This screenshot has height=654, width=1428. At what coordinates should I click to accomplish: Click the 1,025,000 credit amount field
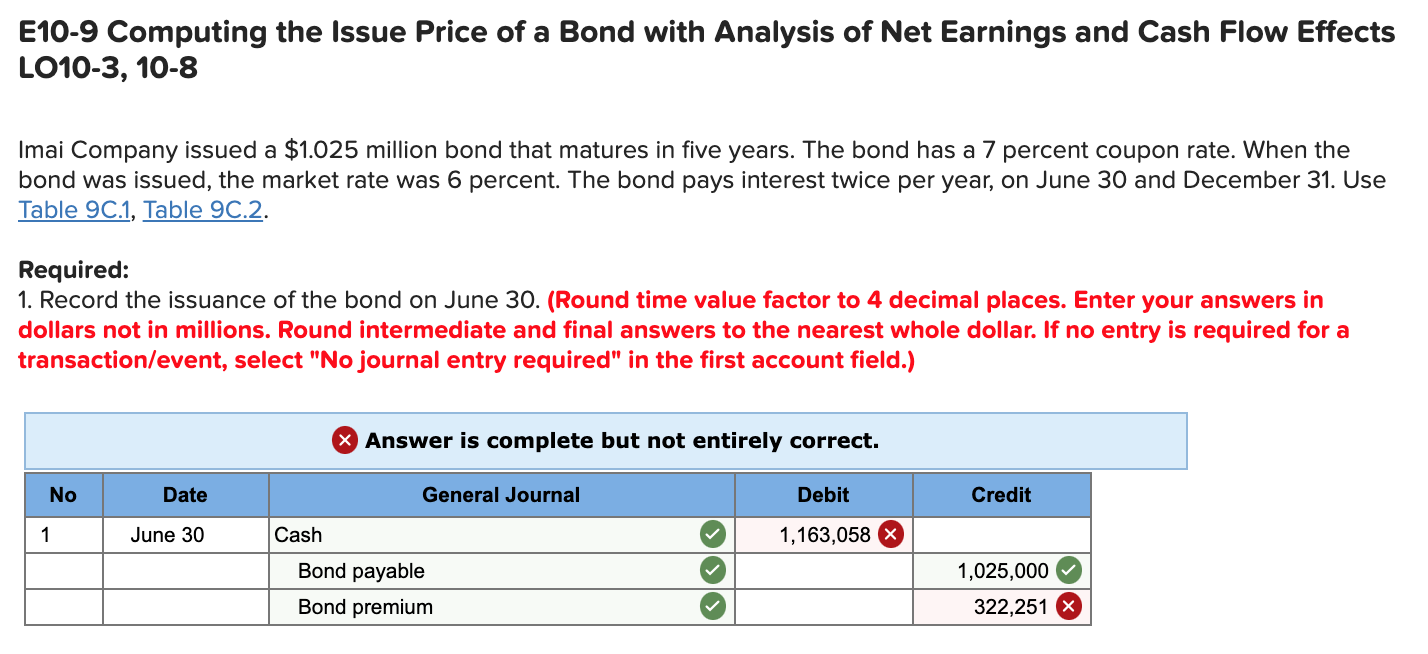1010,570
